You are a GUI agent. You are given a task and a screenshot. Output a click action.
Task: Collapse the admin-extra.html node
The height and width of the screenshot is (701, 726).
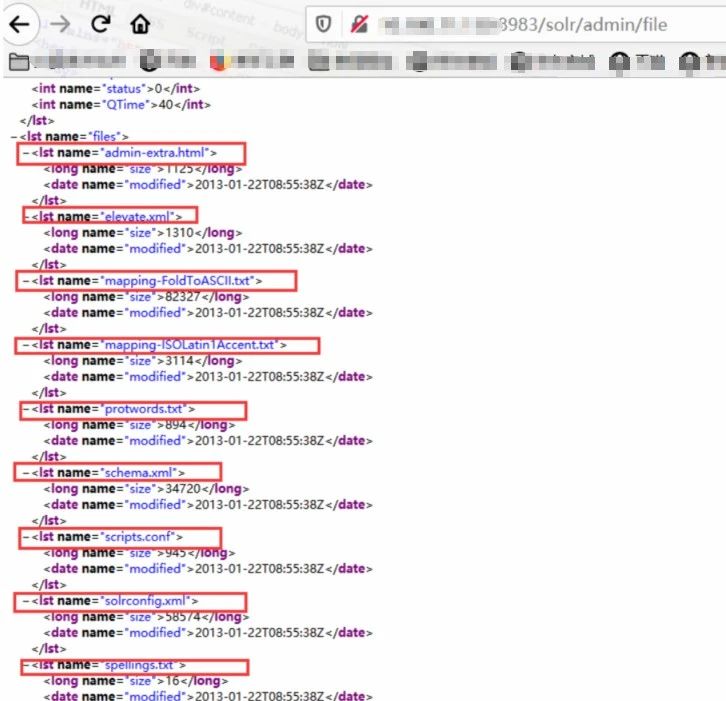point(24,153)
